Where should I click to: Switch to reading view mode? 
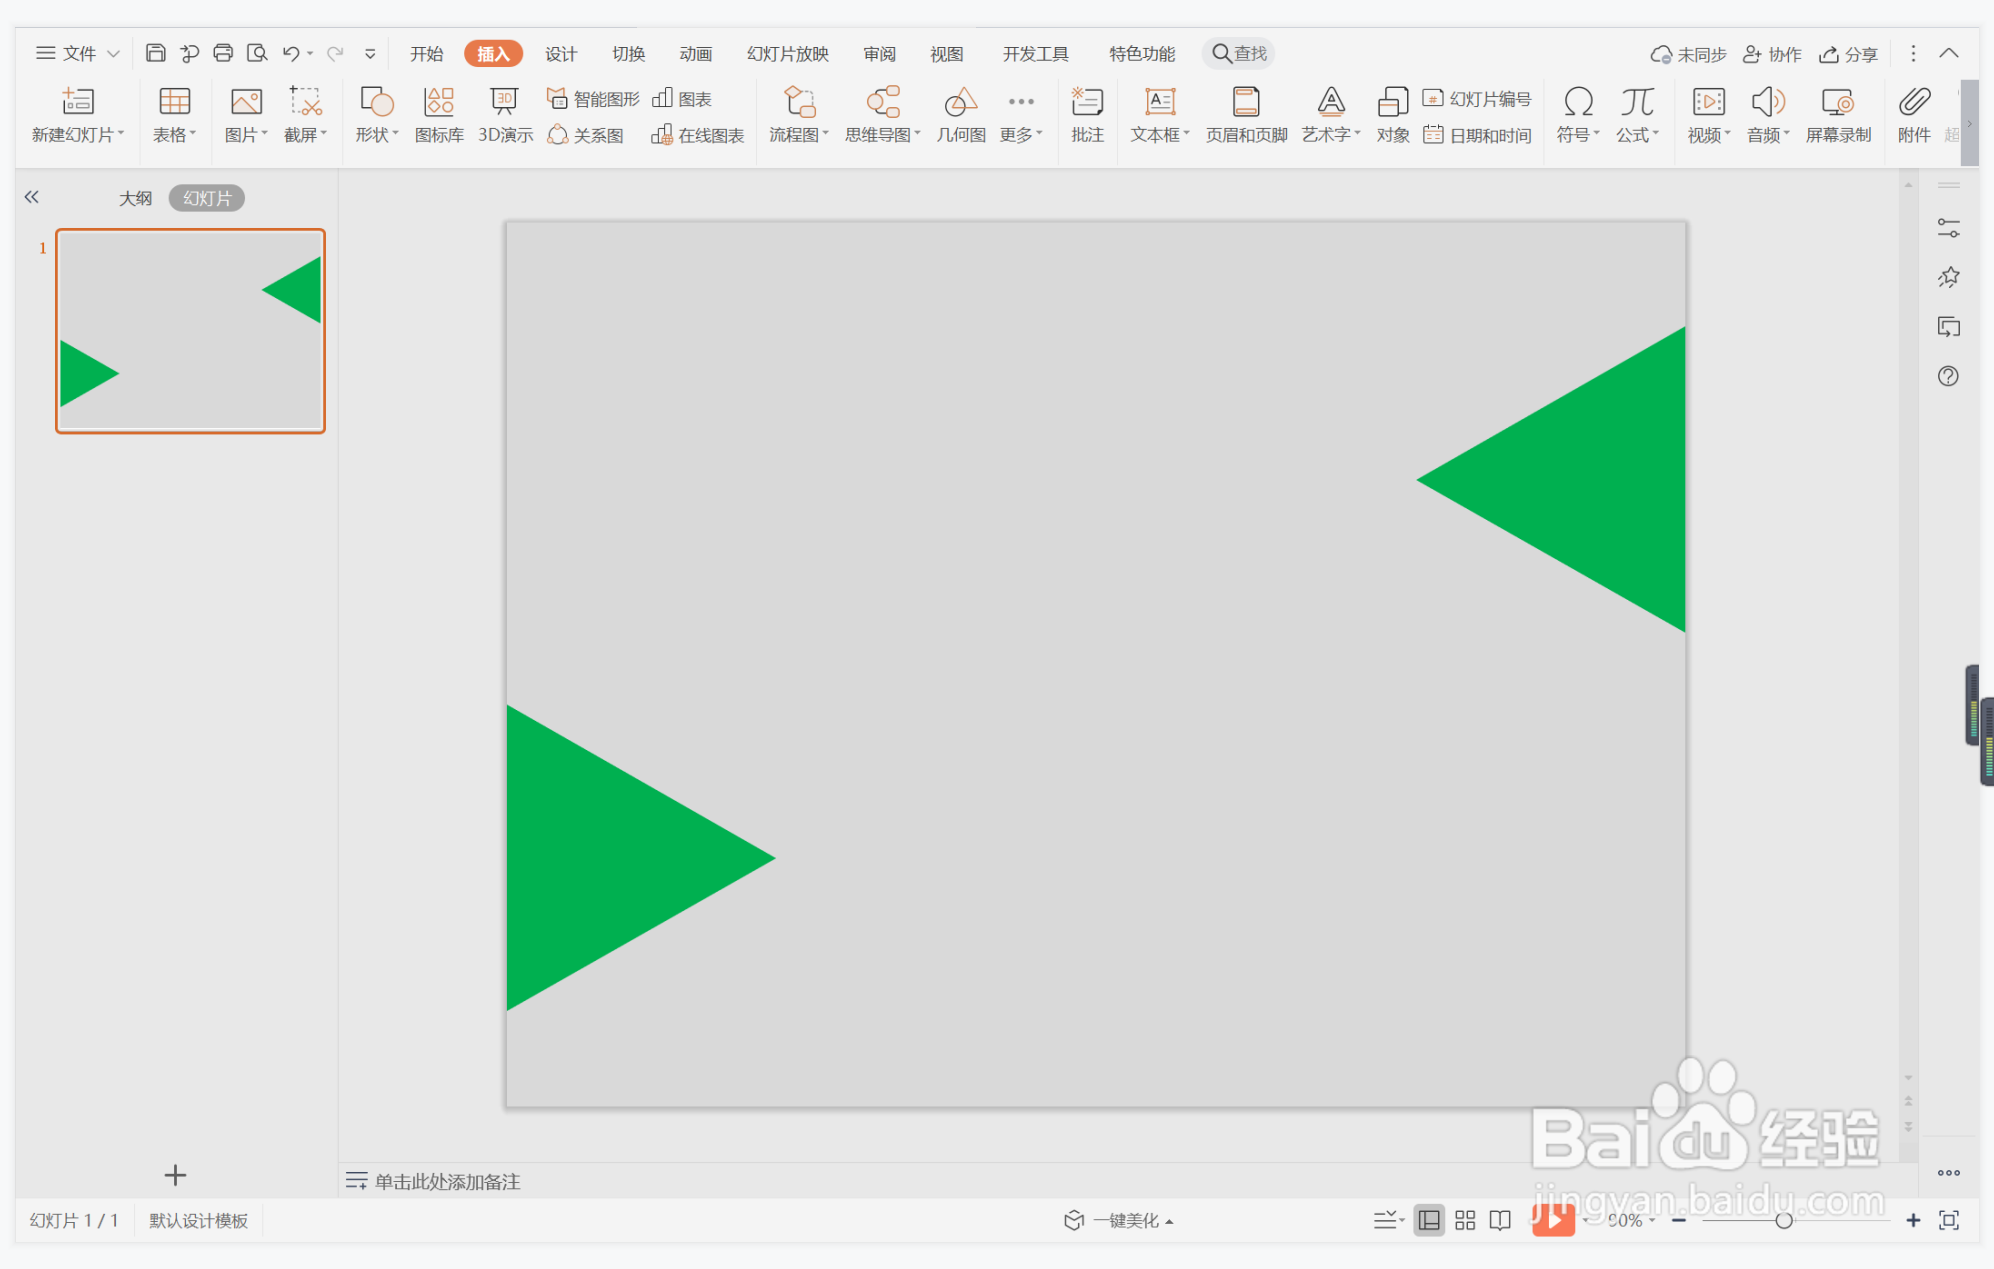pos(1500,1220)
